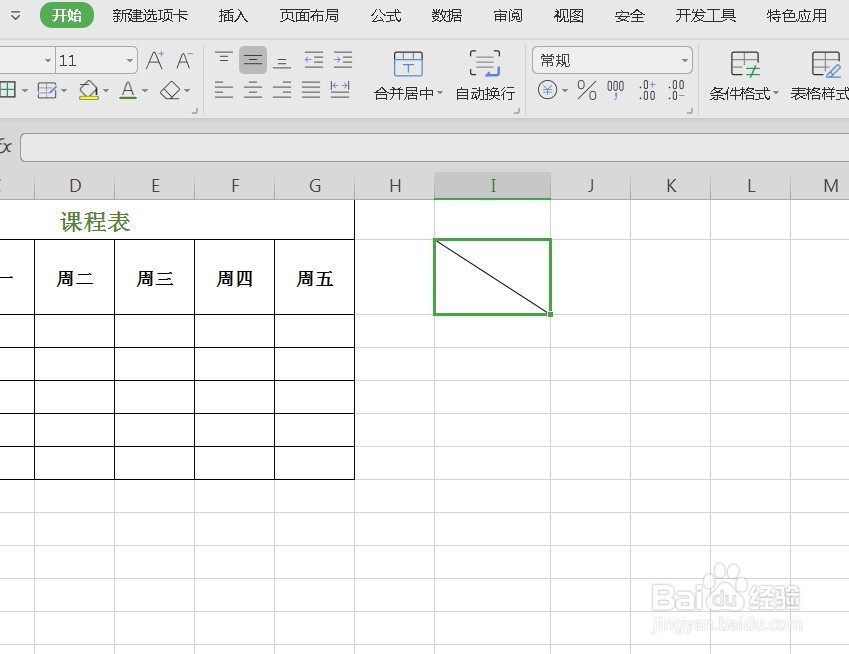Apply increase decimal places icon
The width and height of the screenshot is (849, 654).
pos(646,89)
